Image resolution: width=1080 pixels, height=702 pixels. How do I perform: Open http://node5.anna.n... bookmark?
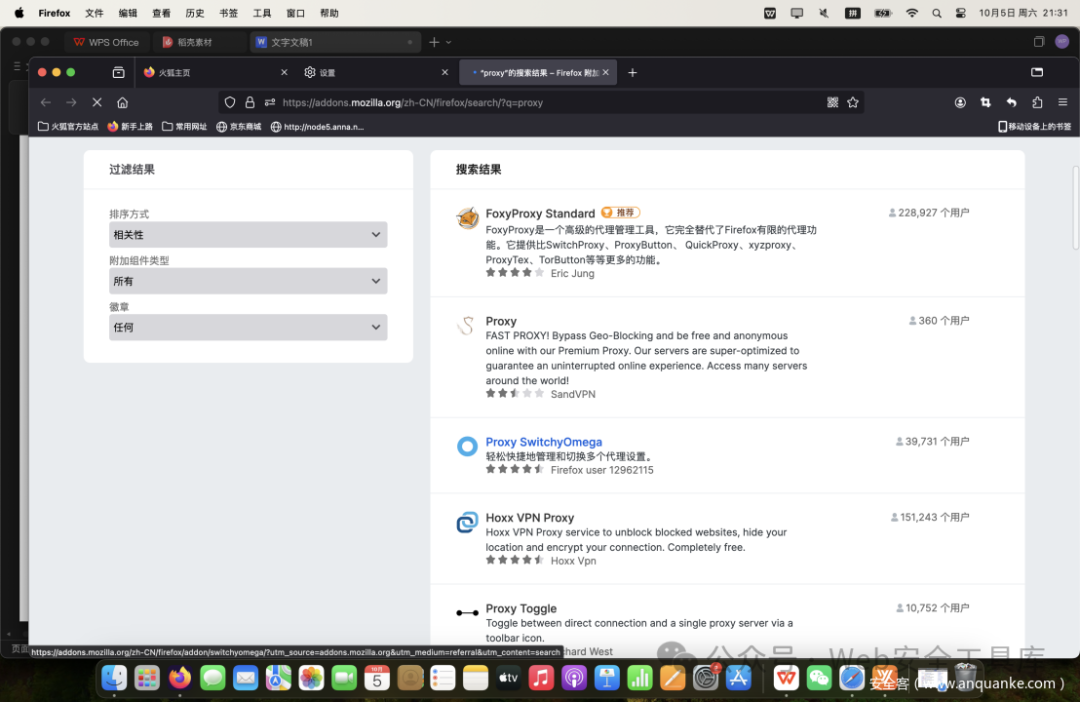pyautogui.click(x=317, y=127)
